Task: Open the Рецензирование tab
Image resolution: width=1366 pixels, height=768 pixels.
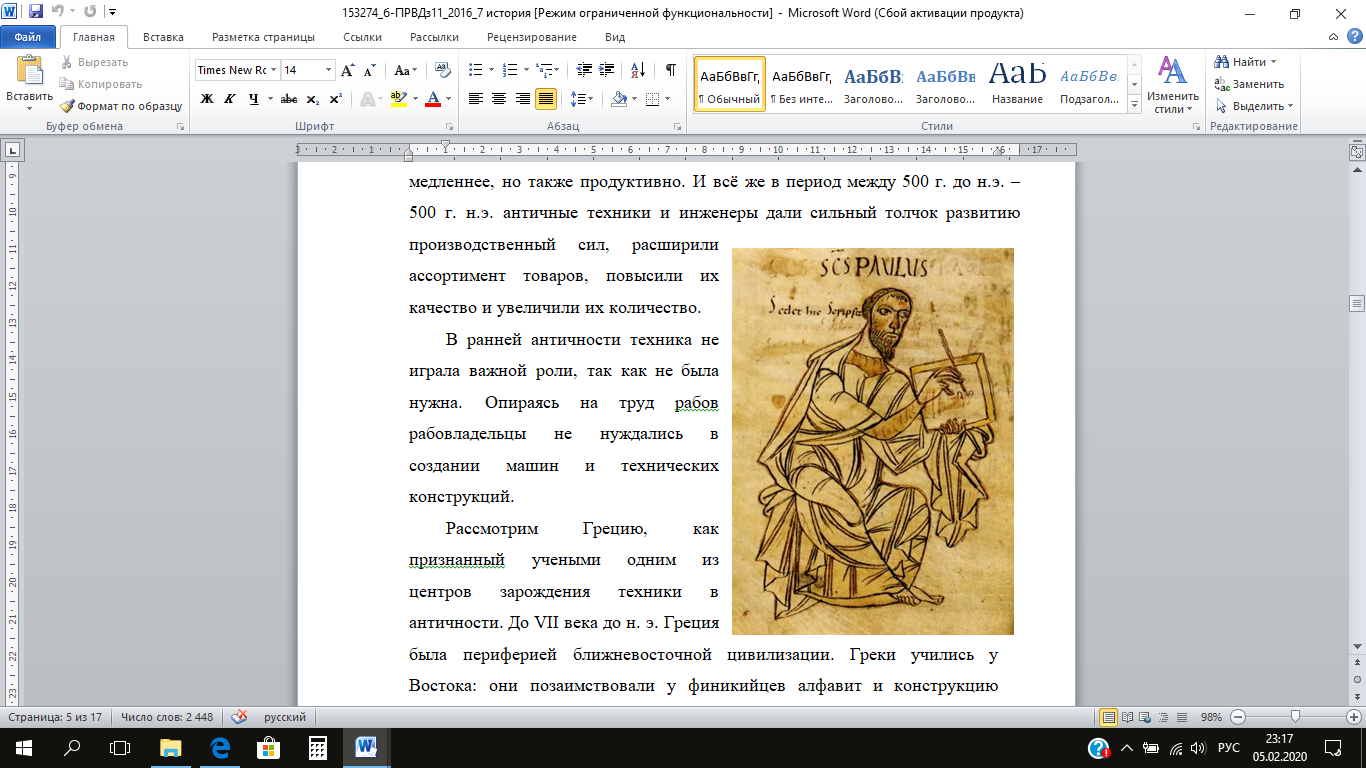Action: point(531,37)
